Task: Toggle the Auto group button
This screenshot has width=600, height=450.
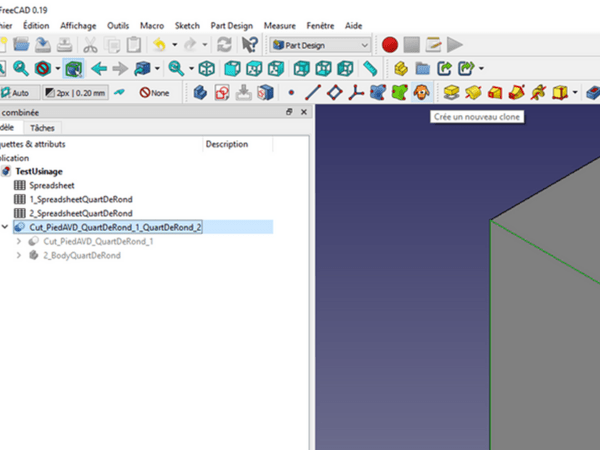Action: tap(22, 93)
